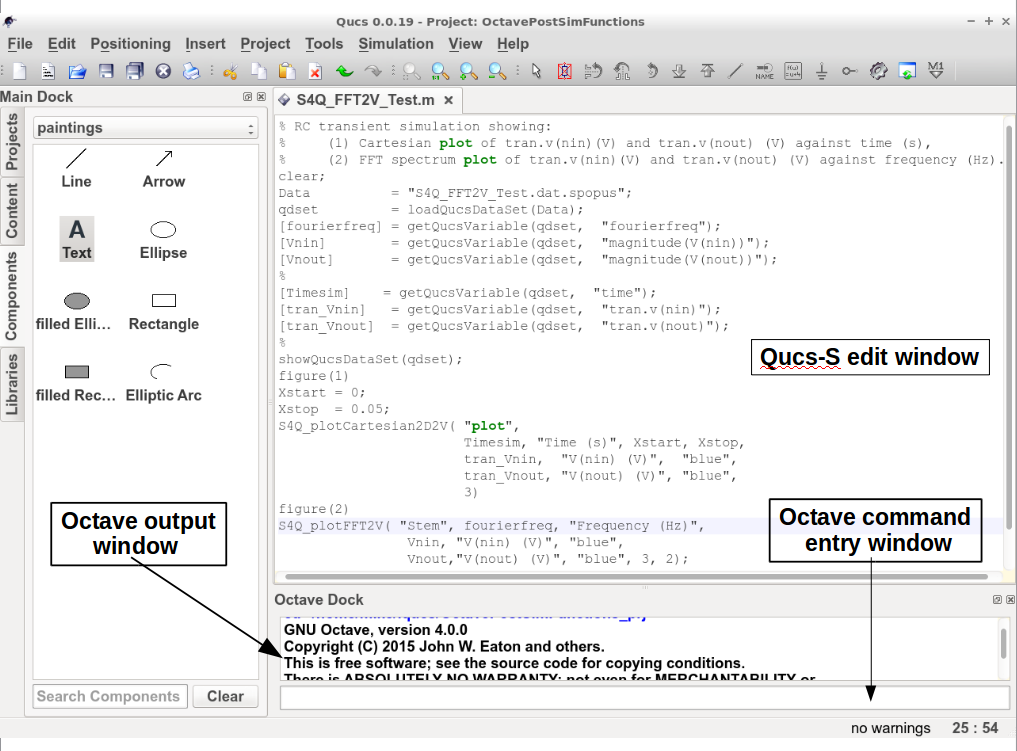Switch to the Projects side tab
The height and width of the screenshot is (751, 1017).
[x=12, y=142]
